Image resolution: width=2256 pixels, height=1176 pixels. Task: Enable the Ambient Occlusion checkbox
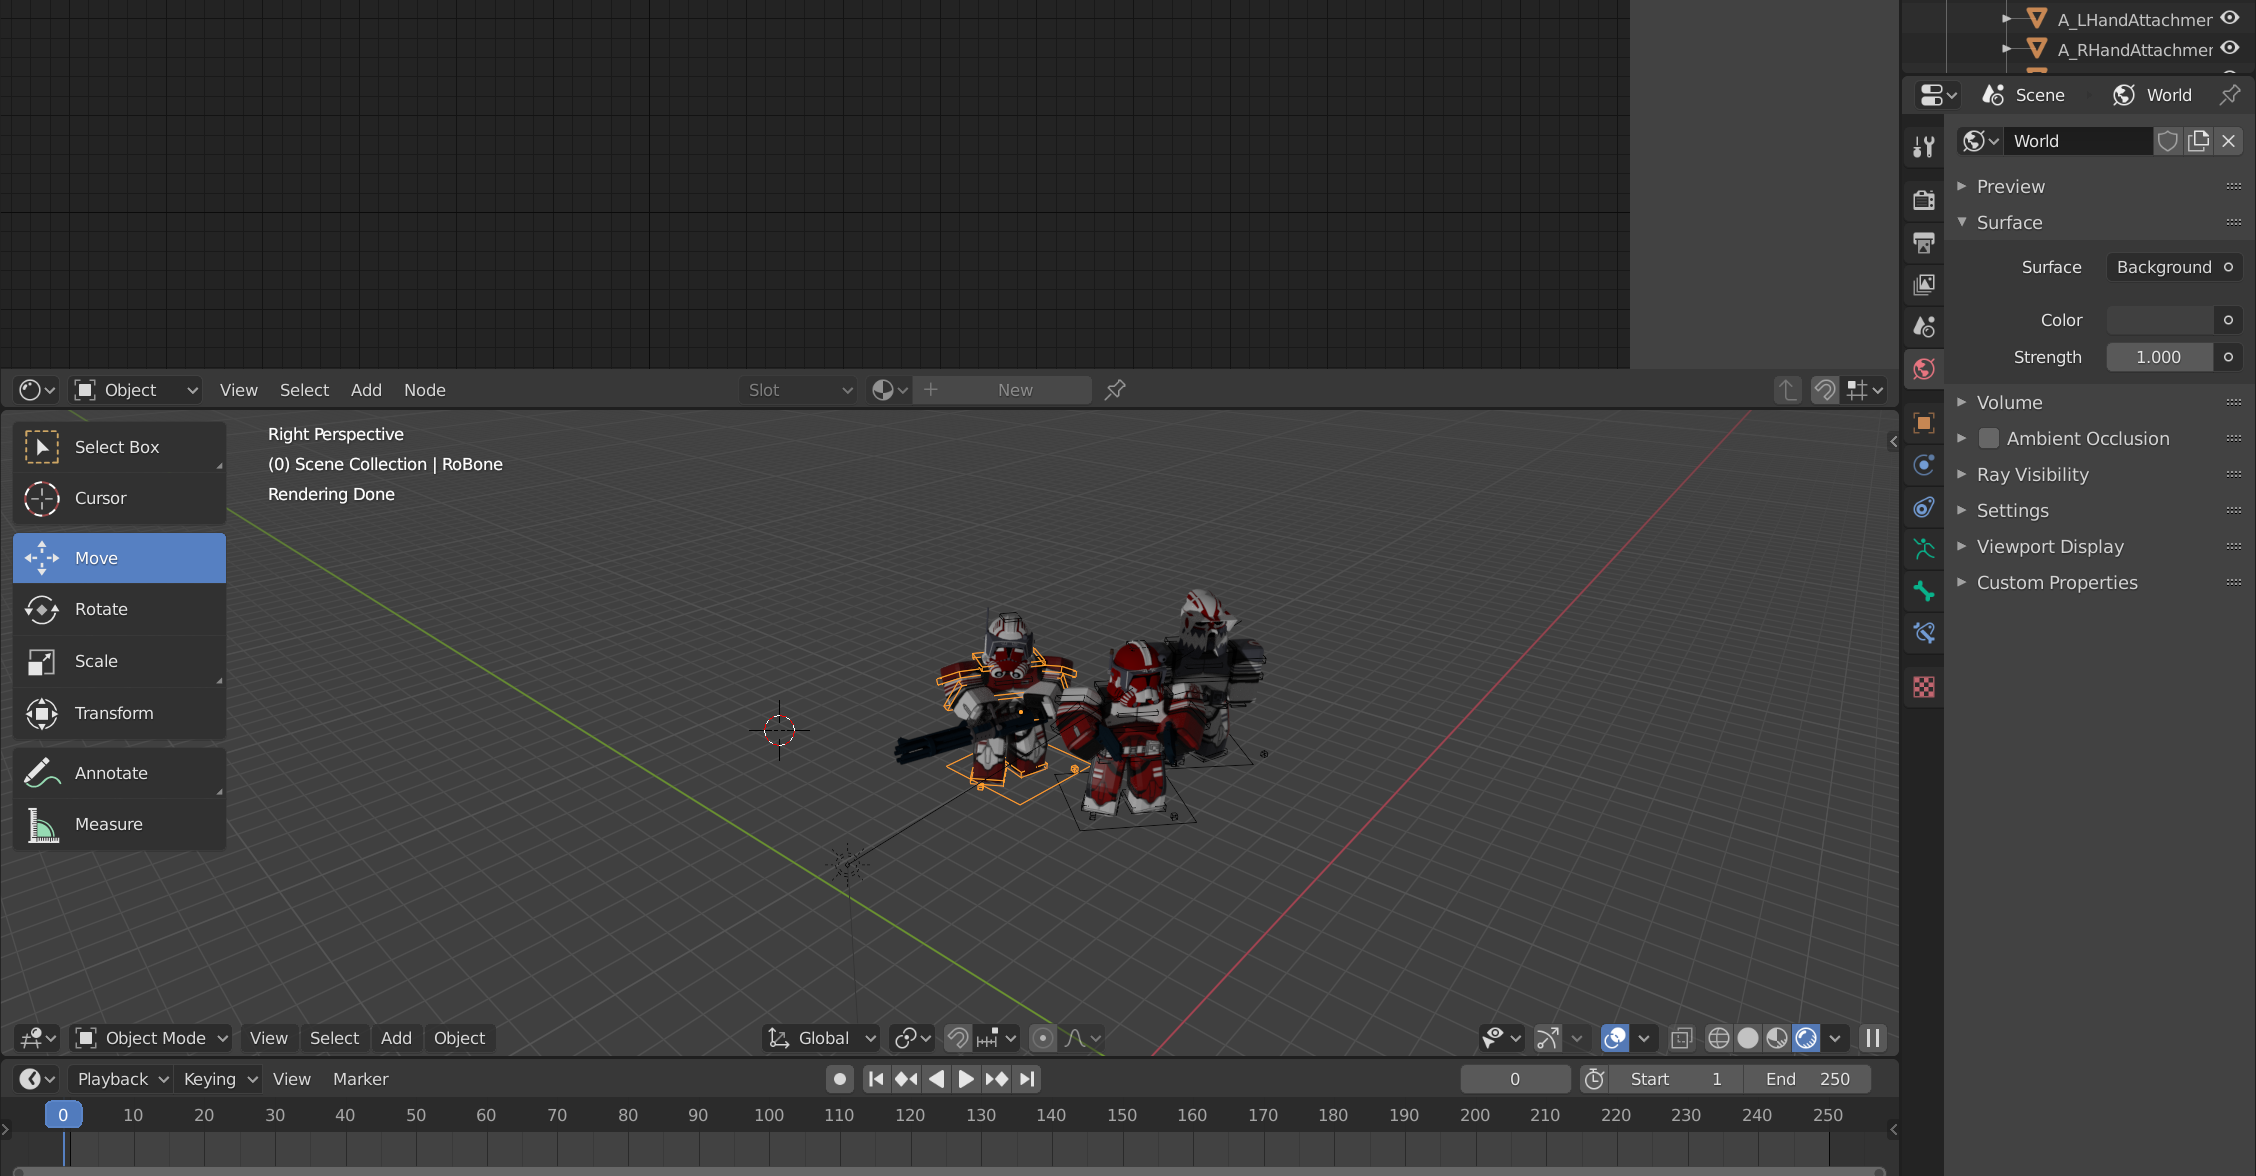click(1989, 438)
